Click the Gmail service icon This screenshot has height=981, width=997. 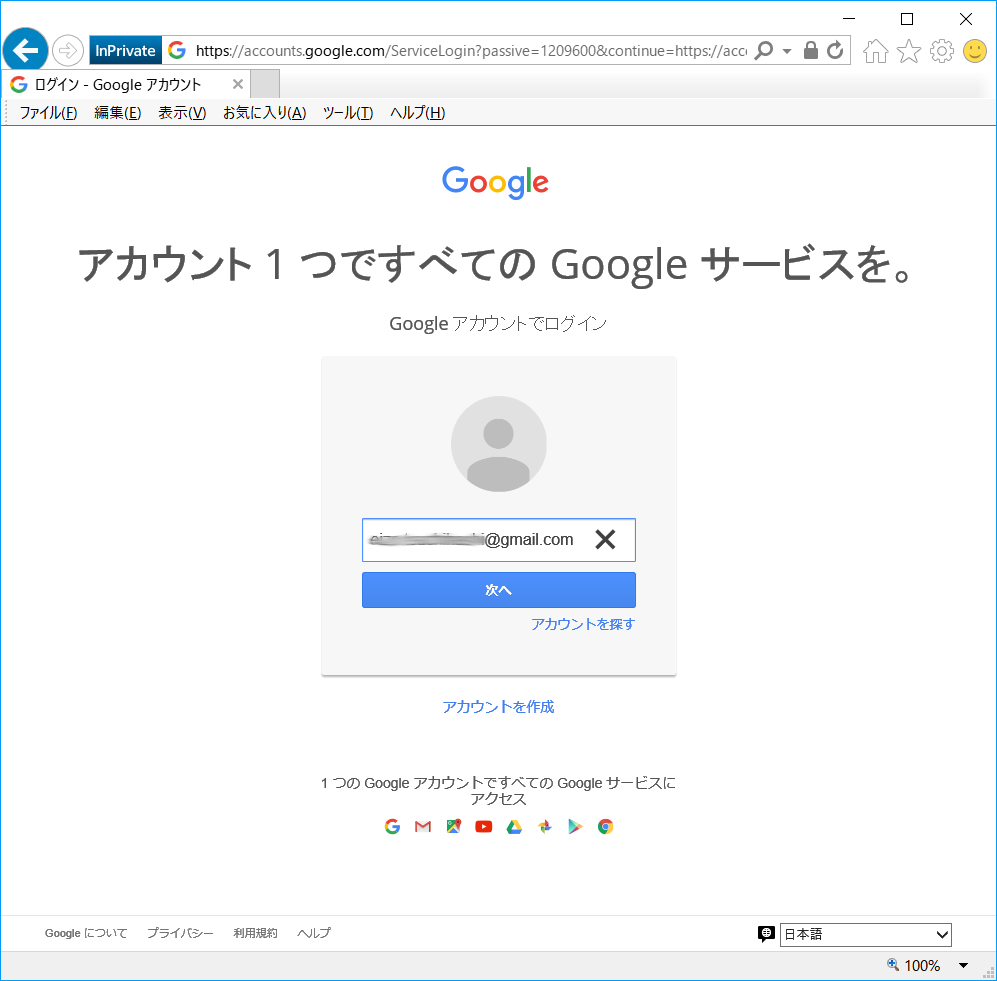click(423, 827)
